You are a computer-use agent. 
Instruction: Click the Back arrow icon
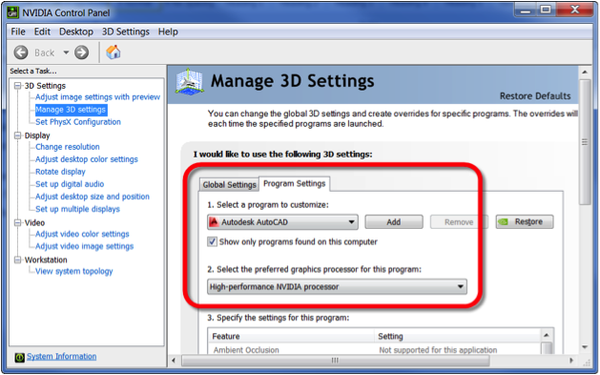(21, 52)
